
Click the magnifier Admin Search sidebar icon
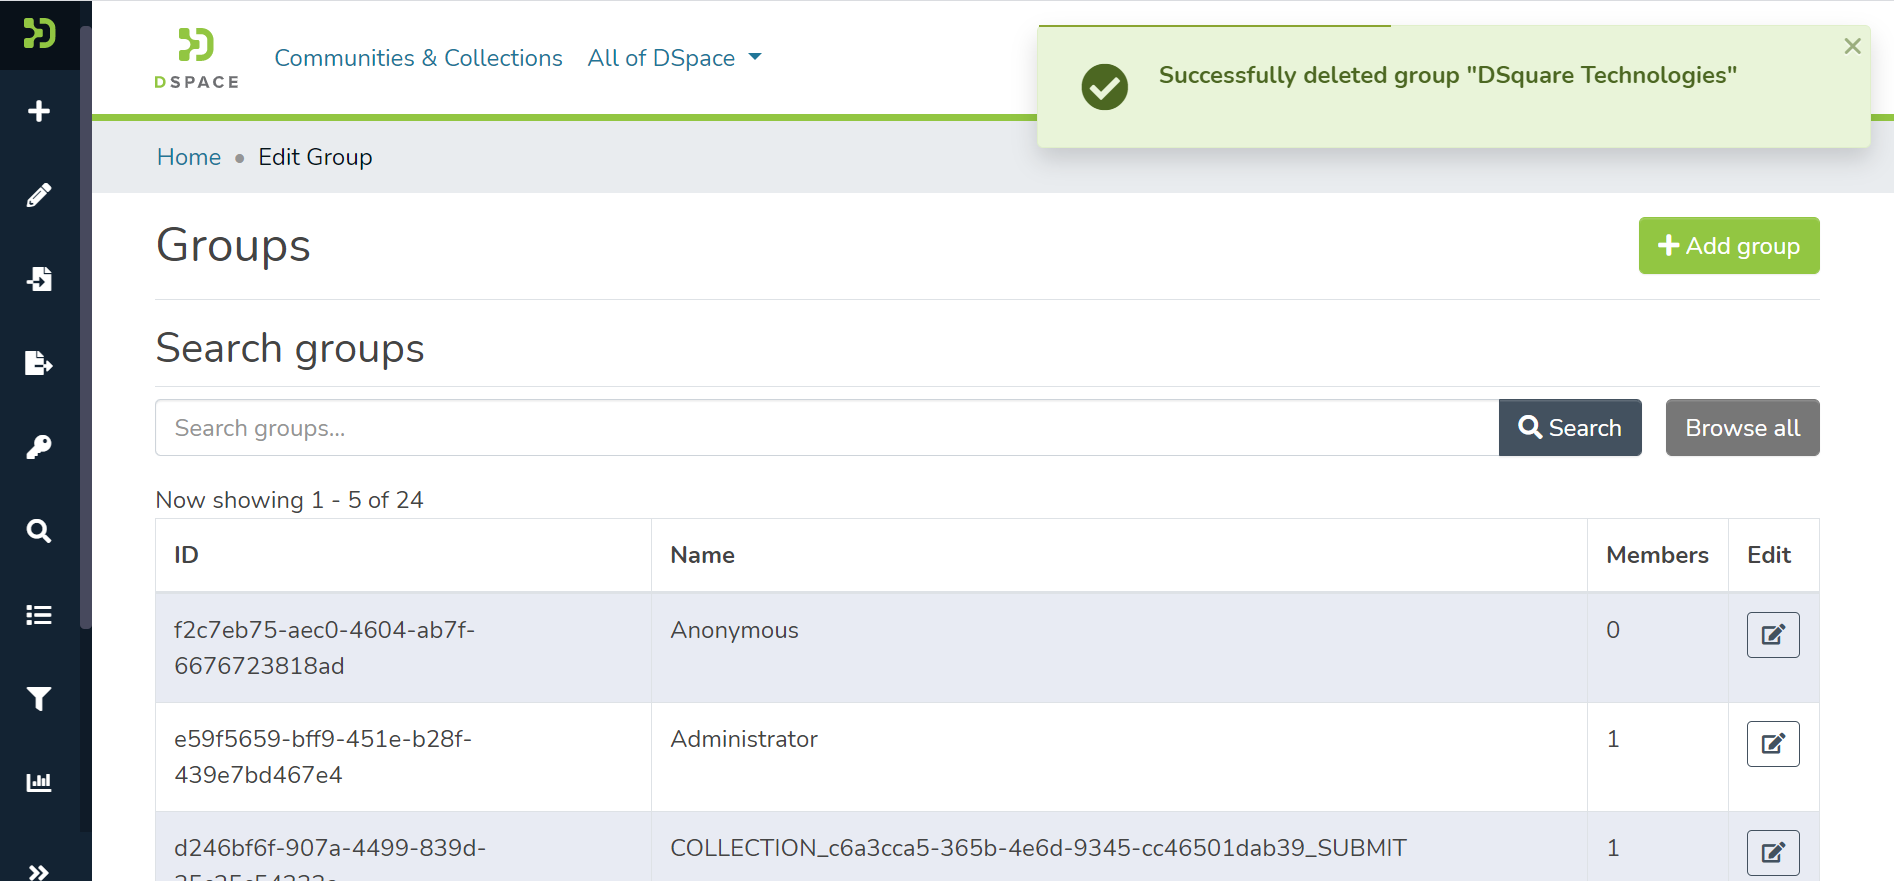(x=39, y=531)
